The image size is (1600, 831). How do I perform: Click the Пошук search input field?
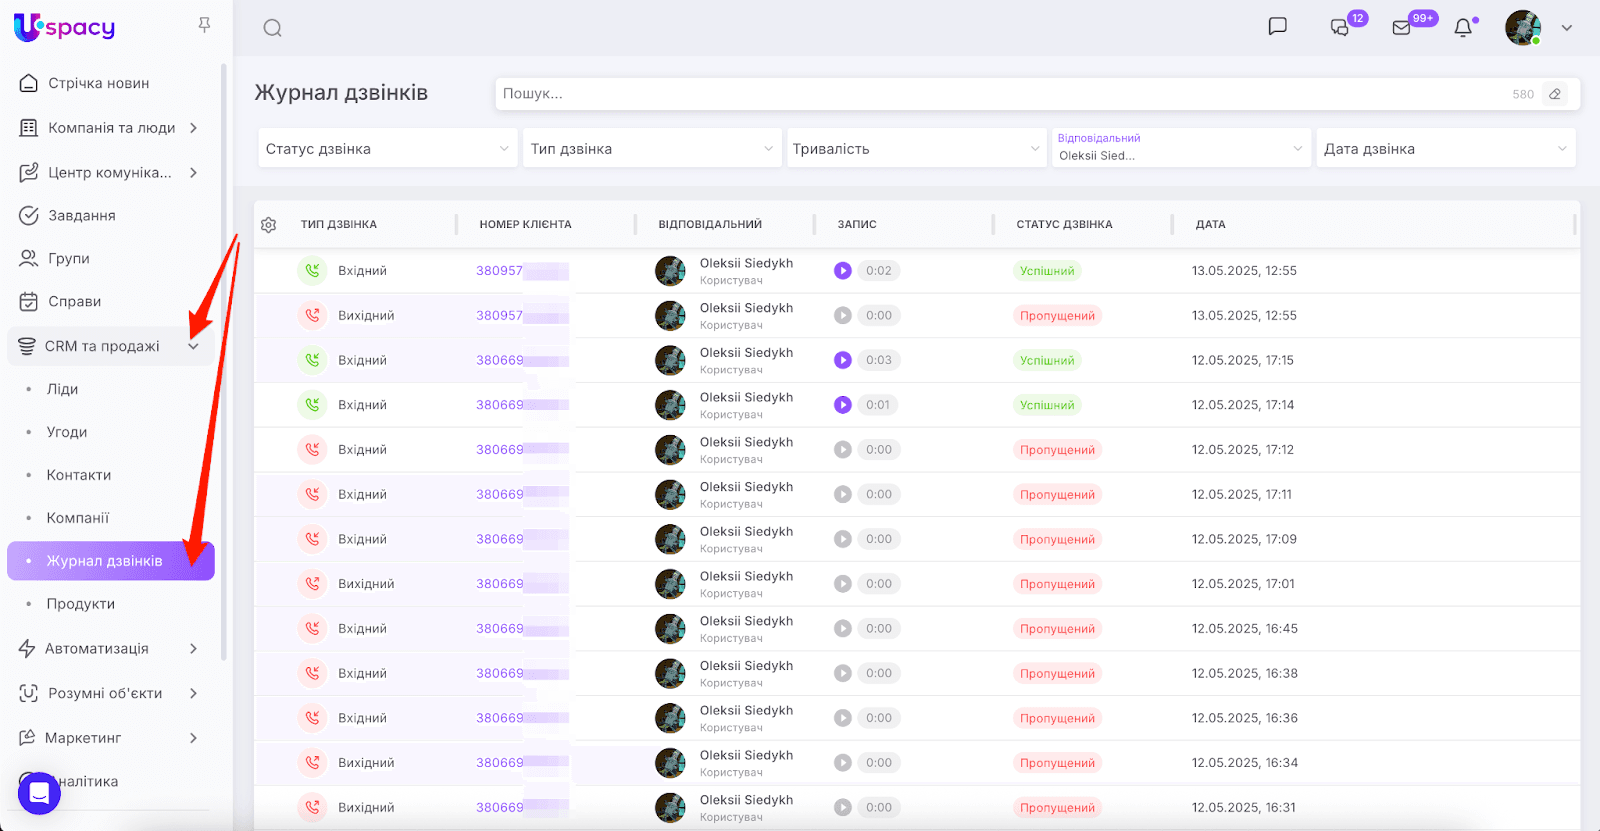(1000, 94)
